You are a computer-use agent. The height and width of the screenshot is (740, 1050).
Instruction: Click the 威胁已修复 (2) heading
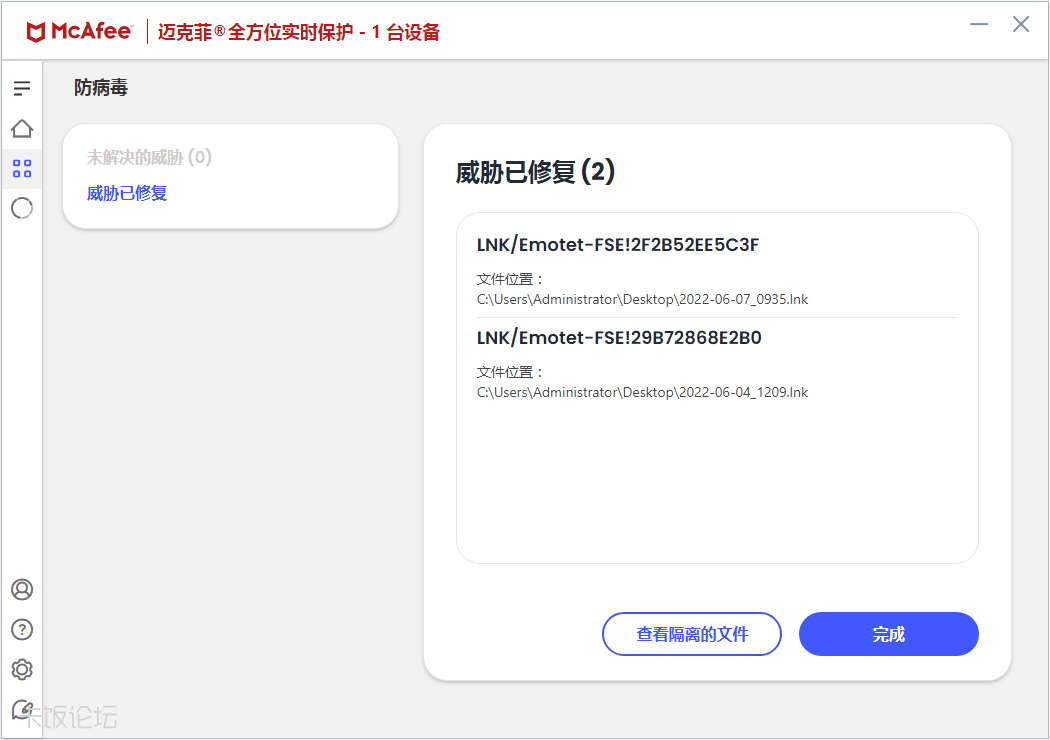[535, 172]
